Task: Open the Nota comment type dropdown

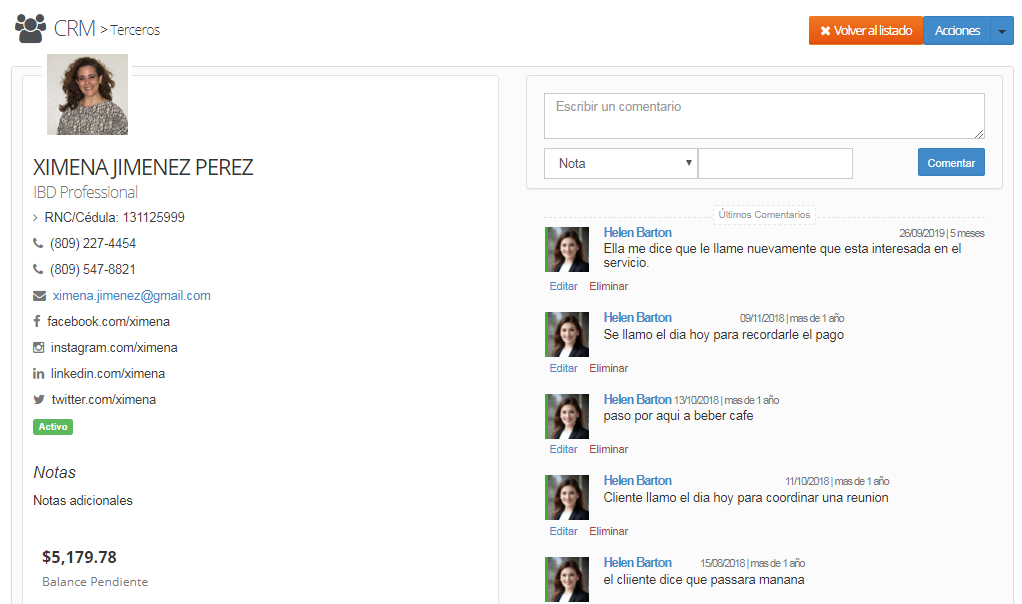Action: coord(620,163)
